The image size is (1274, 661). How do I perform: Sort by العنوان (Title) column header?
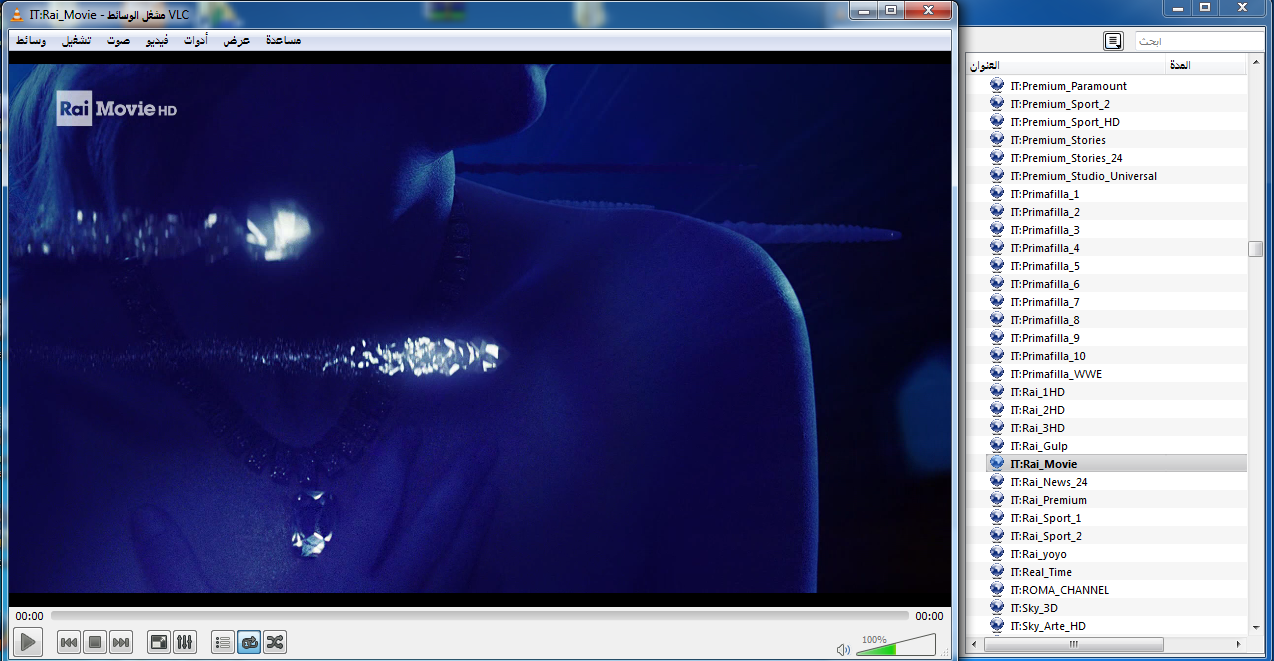pos(1067,65)
